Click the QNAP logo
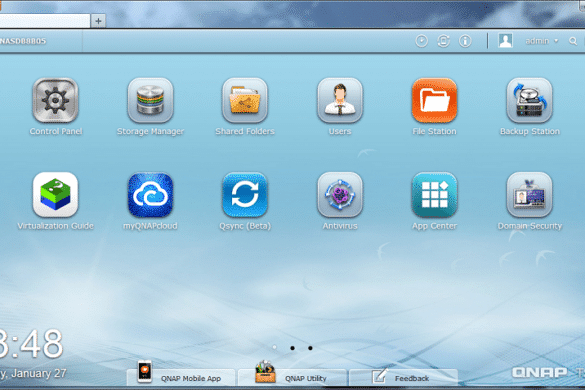585x390 pixels. click(x=539, y=372)
